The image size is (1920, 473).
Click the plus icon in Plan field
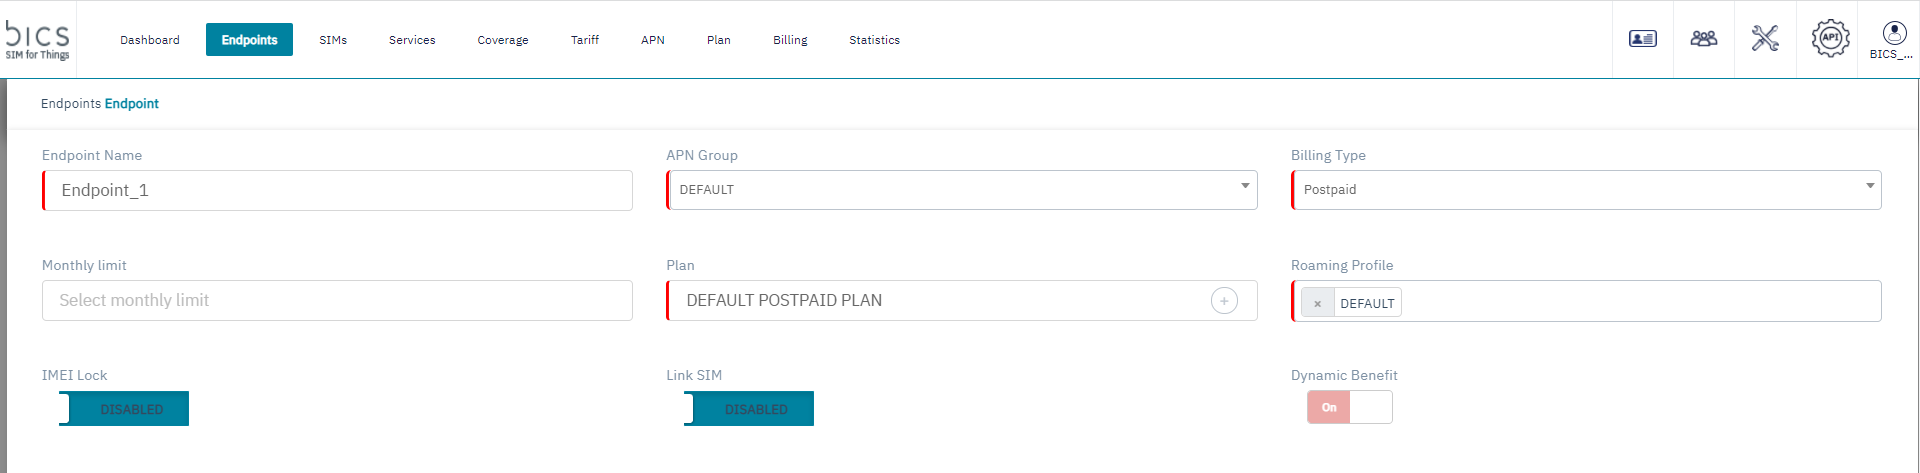pos(1224,301)
